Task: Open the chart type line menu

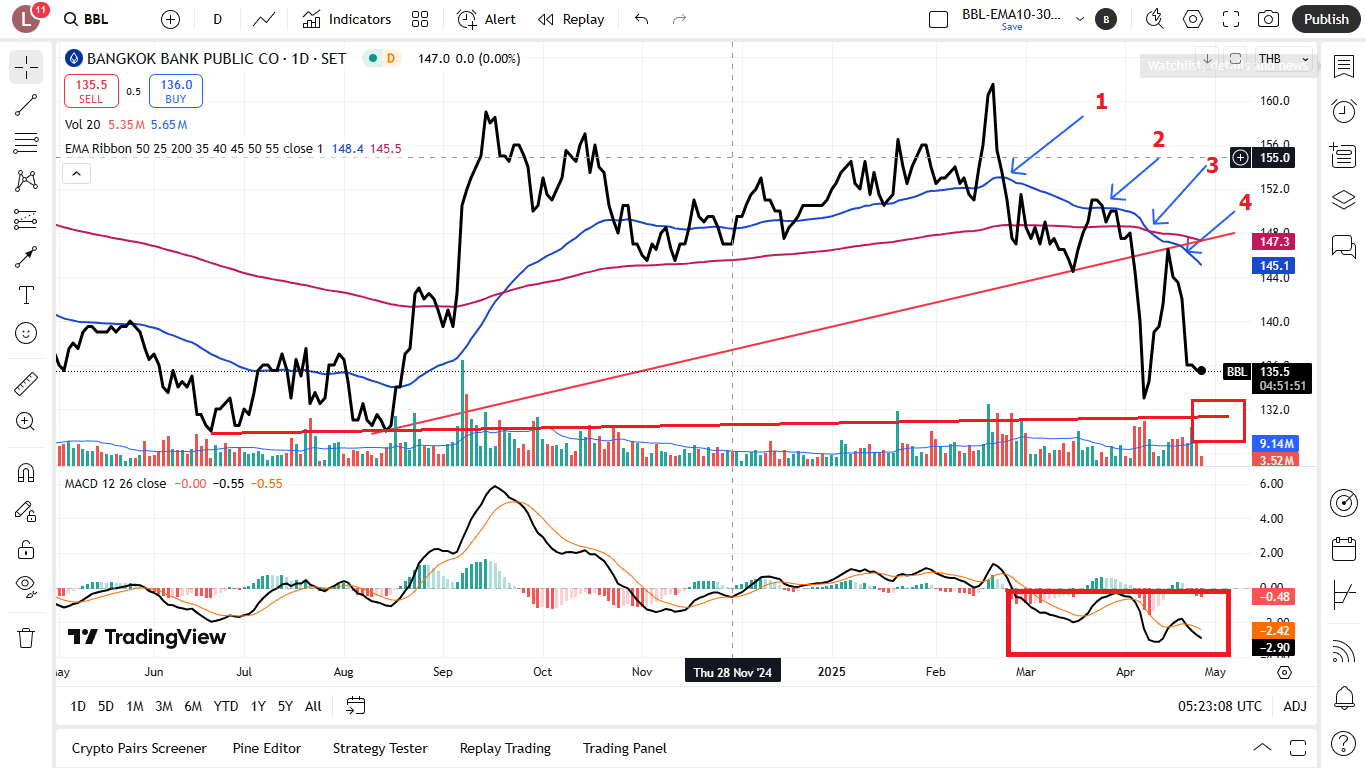Action: click(x=264, y=19)
